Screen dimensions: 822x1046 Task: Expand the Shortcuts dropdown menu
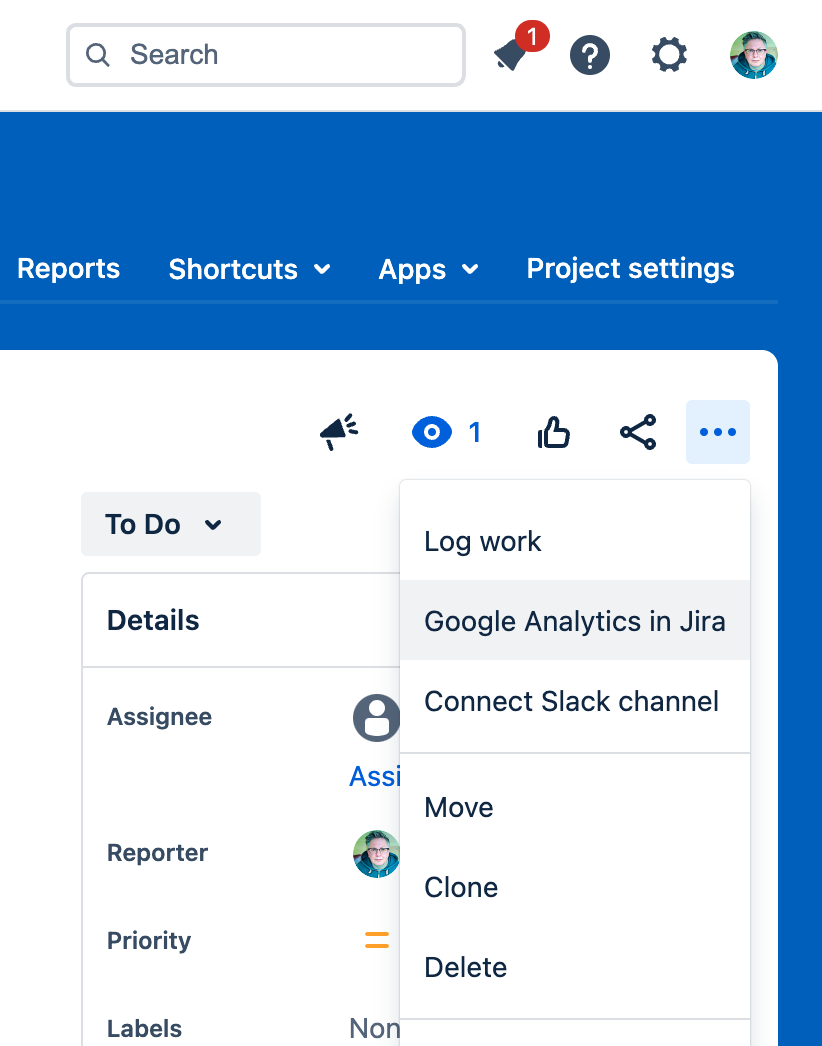click(249, 269)
